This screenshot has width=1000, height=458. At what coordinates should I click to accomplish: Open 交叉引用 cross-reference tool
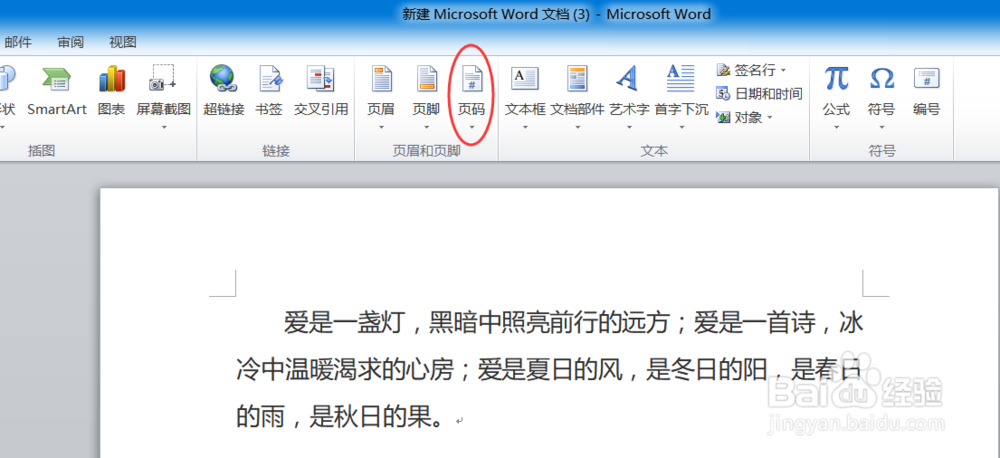pyautogui.click(x=321, y=91)
